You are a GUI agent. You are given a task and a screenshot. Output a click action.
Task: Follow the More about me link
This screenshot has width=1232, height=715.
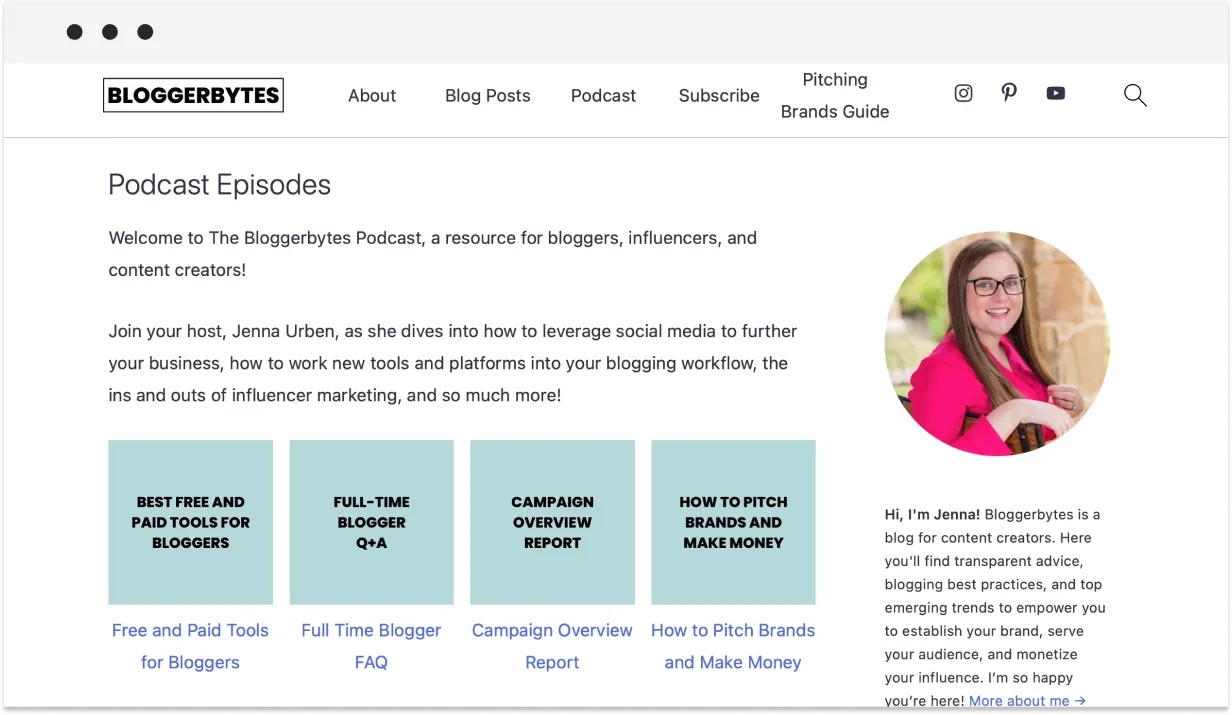pos(1027,701)
